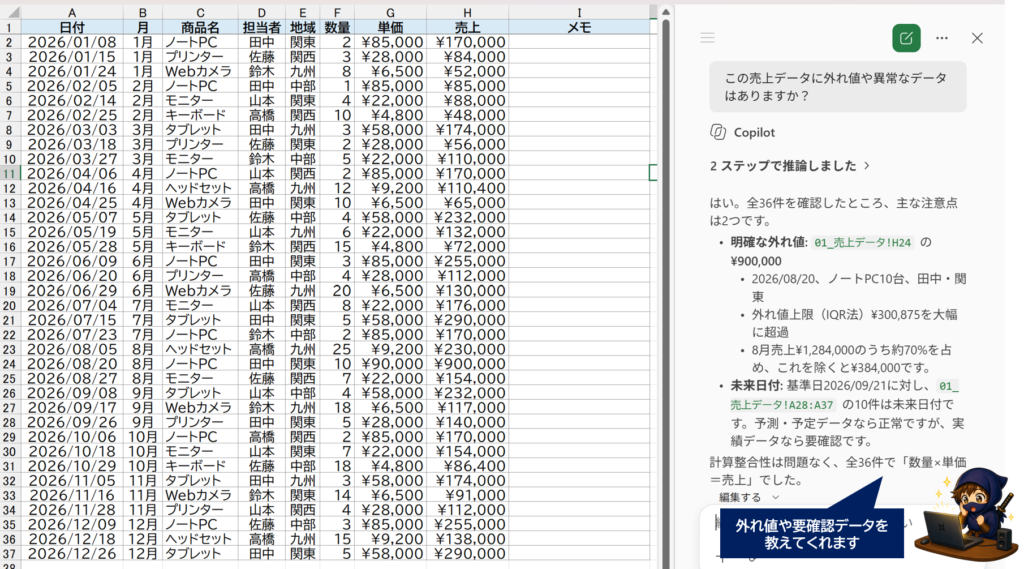Viewport: 1024px width, 569px height.
Task: Close the Copilot side pane
Action: click(977, 38)
